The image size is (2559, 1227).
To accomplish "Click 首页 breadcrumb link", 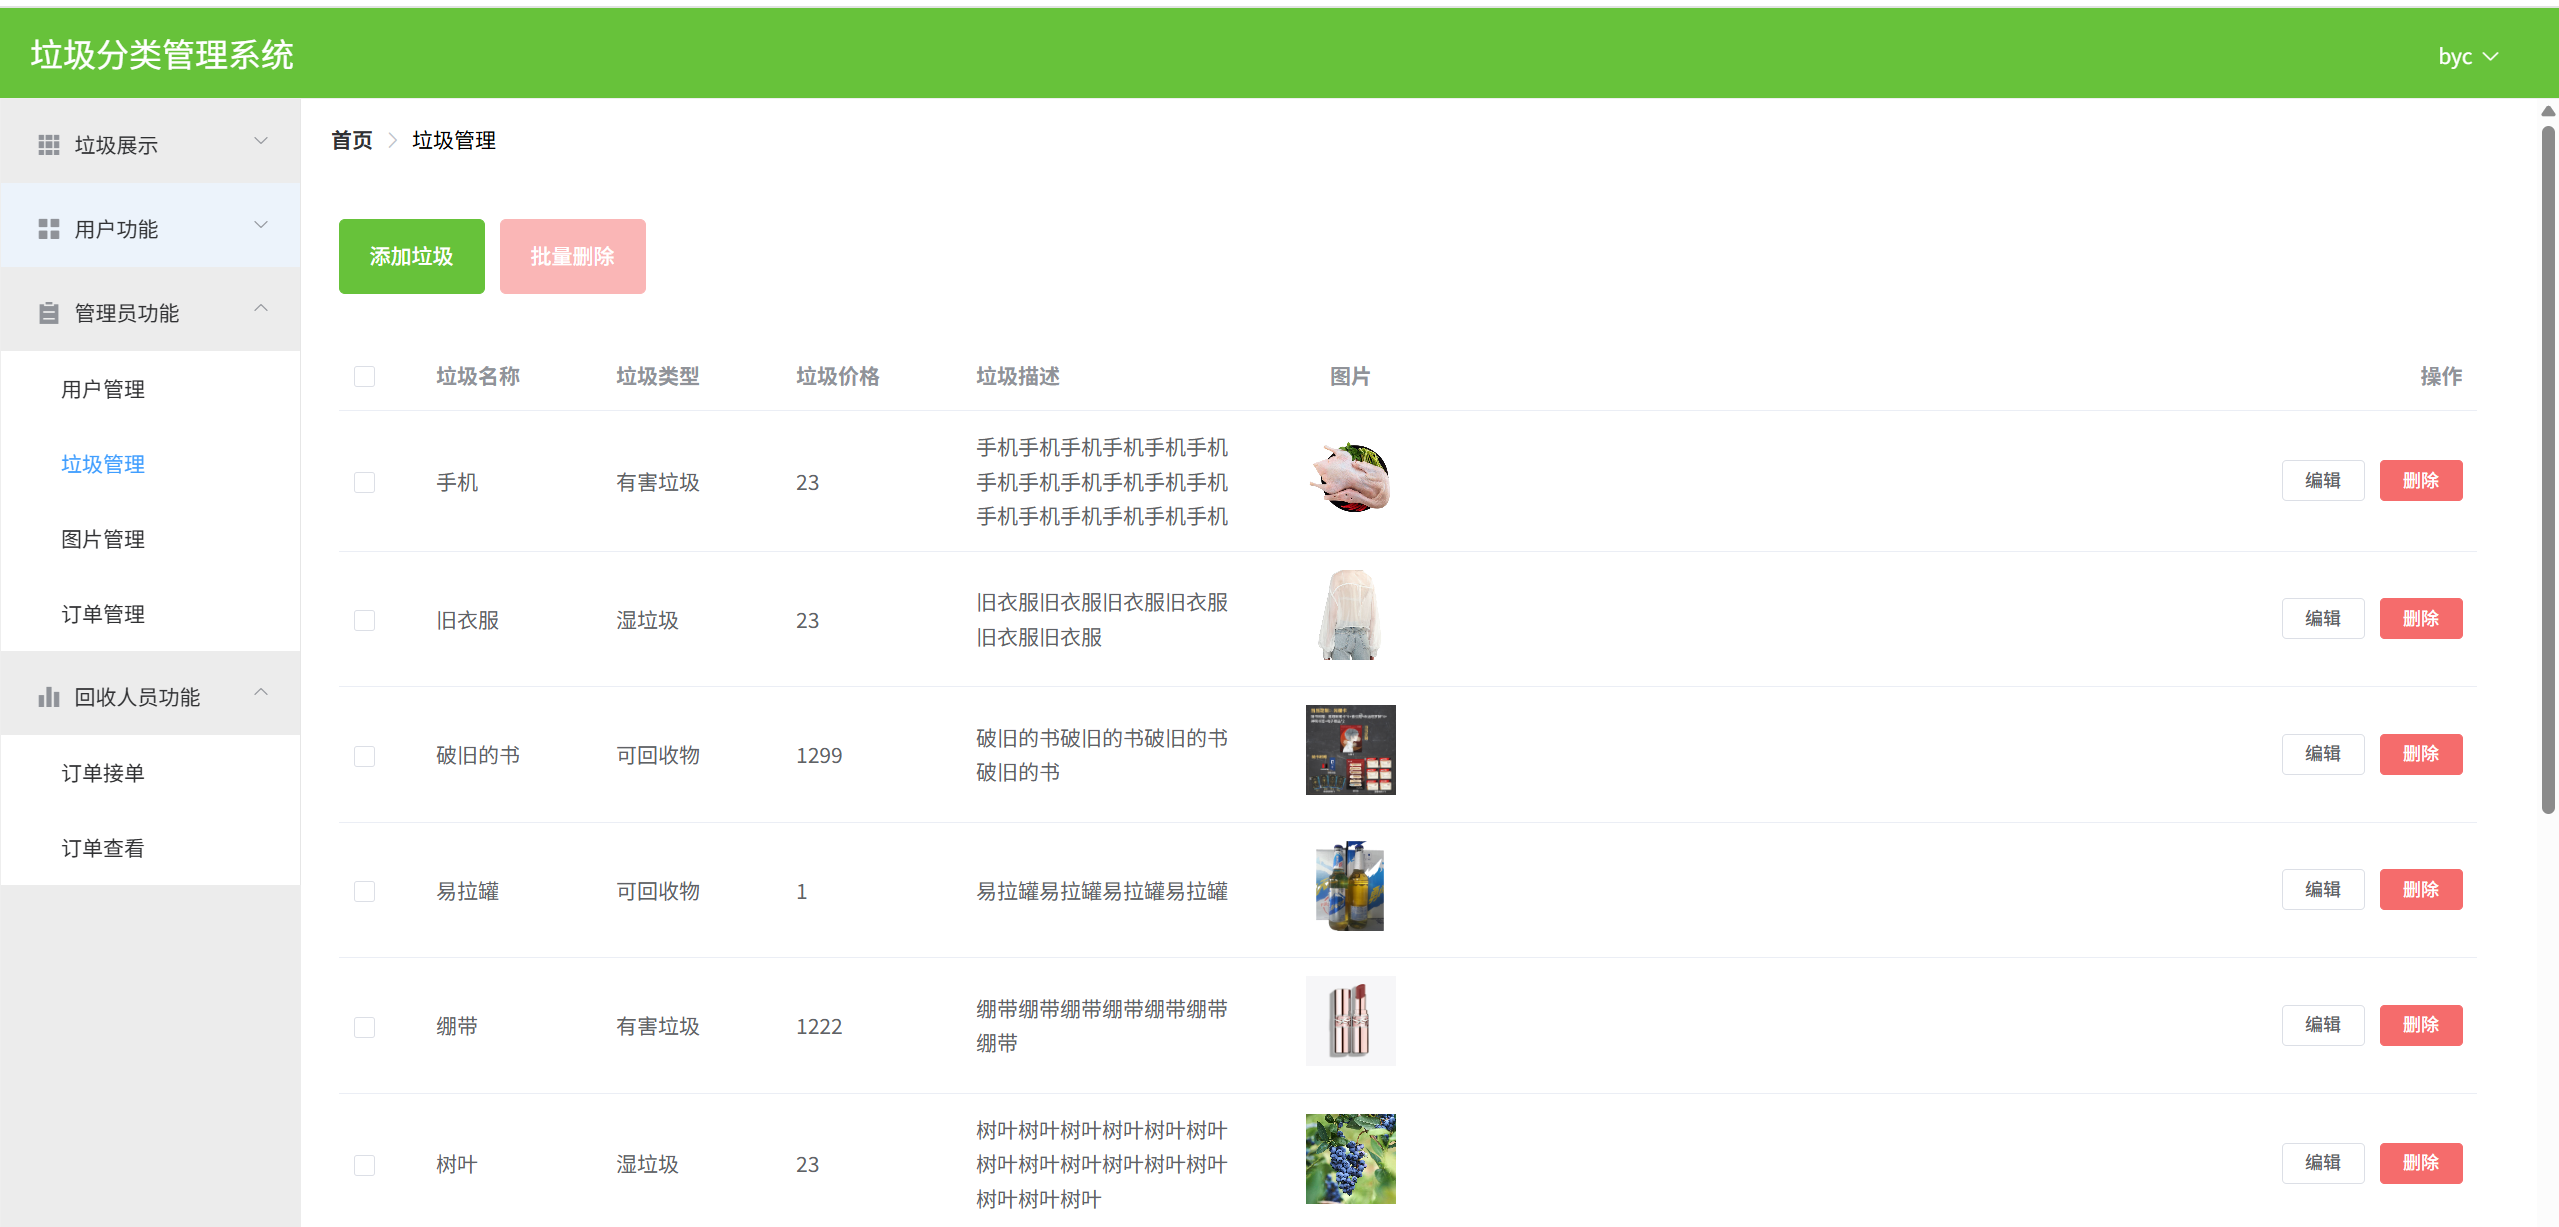I will pyautogui.click(x=351, y=140).
